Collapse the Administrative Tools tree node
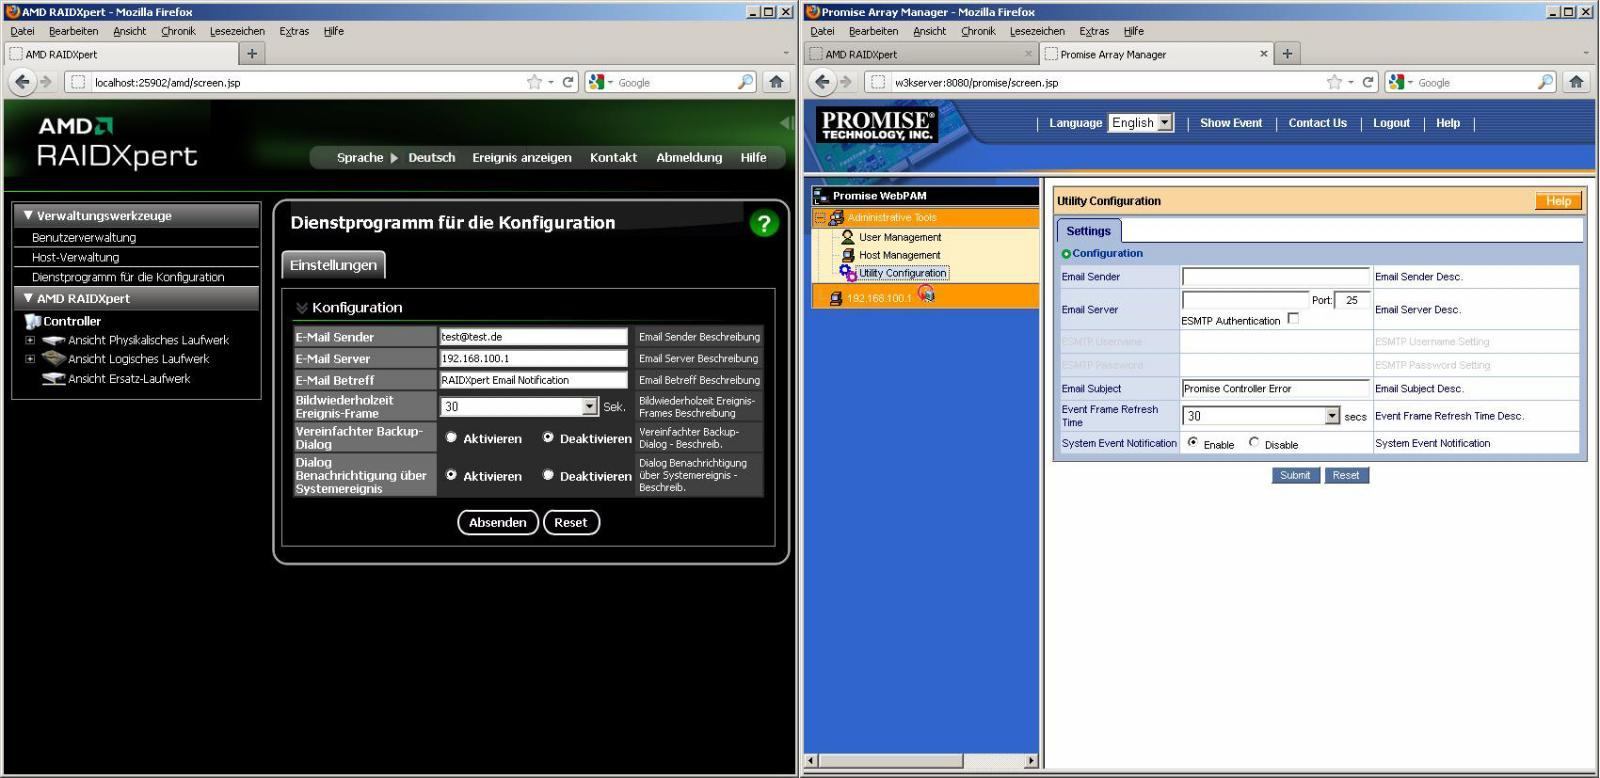The image size is (1600, 778). pyautogui.click(x=820, y=217)
